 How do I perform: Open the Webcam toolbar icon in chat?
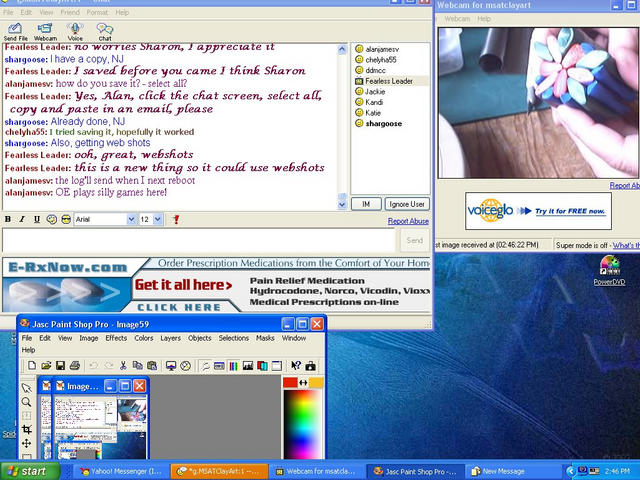click(x=45, y=32)
